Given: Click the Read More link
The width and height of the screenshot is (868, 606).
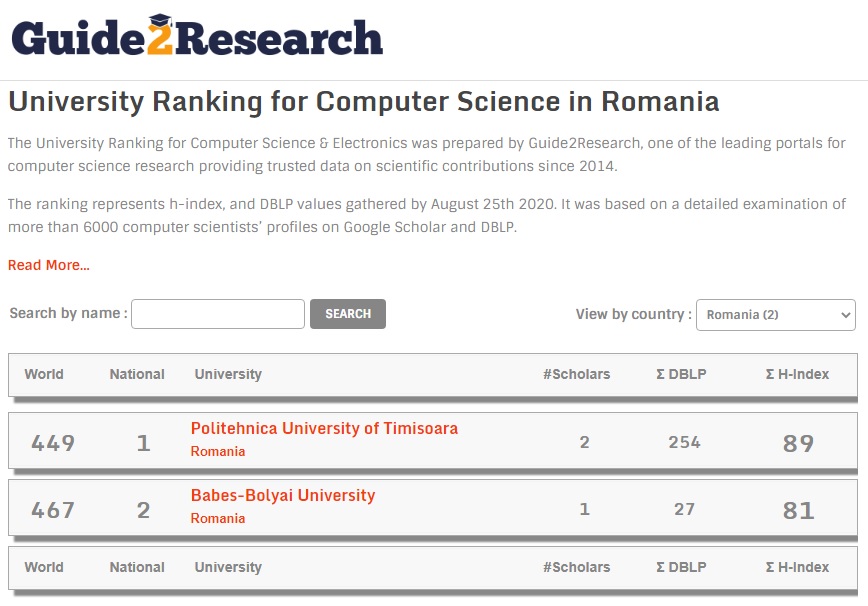Looking at the screenshot, I should pyautogui.click(x=49, y=265).
